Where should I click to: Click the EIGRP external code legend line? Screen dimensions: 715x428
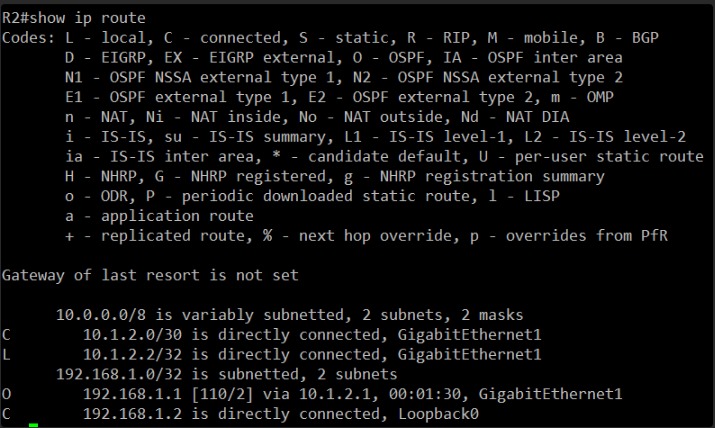344,57
